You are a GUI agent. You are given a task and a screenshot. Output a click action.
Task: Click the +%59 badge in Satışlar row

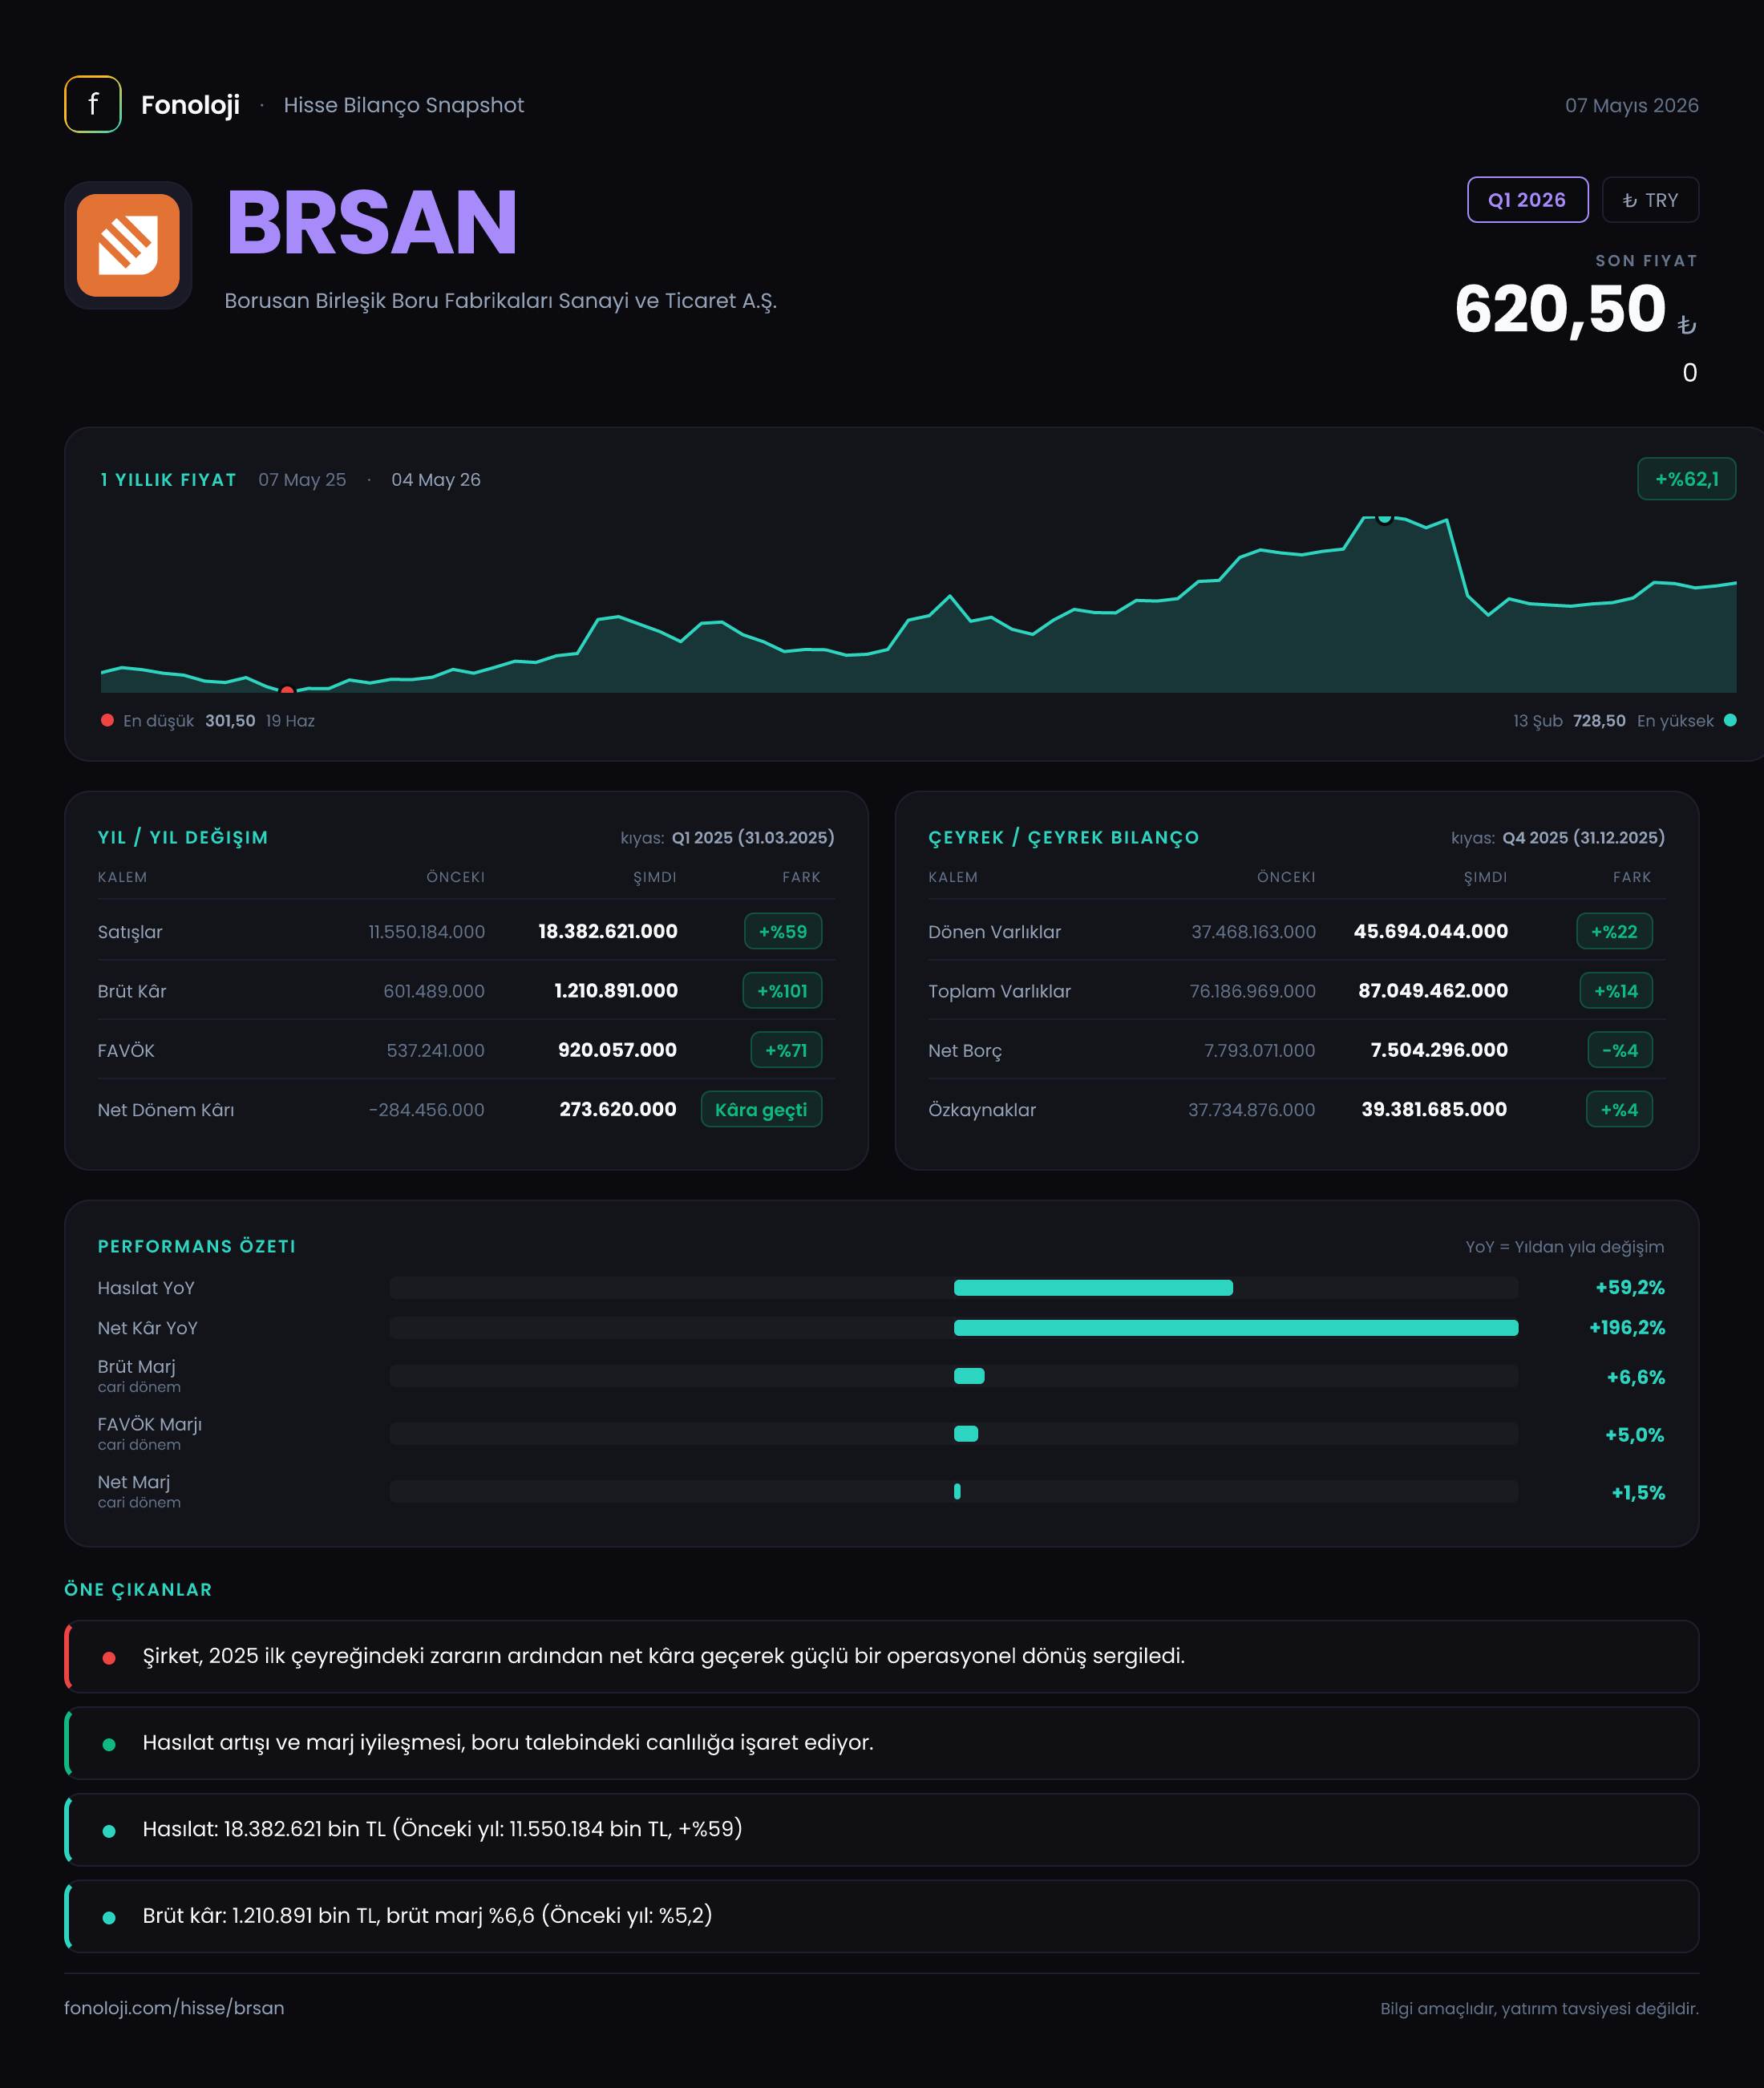click(x=782, y=931)
